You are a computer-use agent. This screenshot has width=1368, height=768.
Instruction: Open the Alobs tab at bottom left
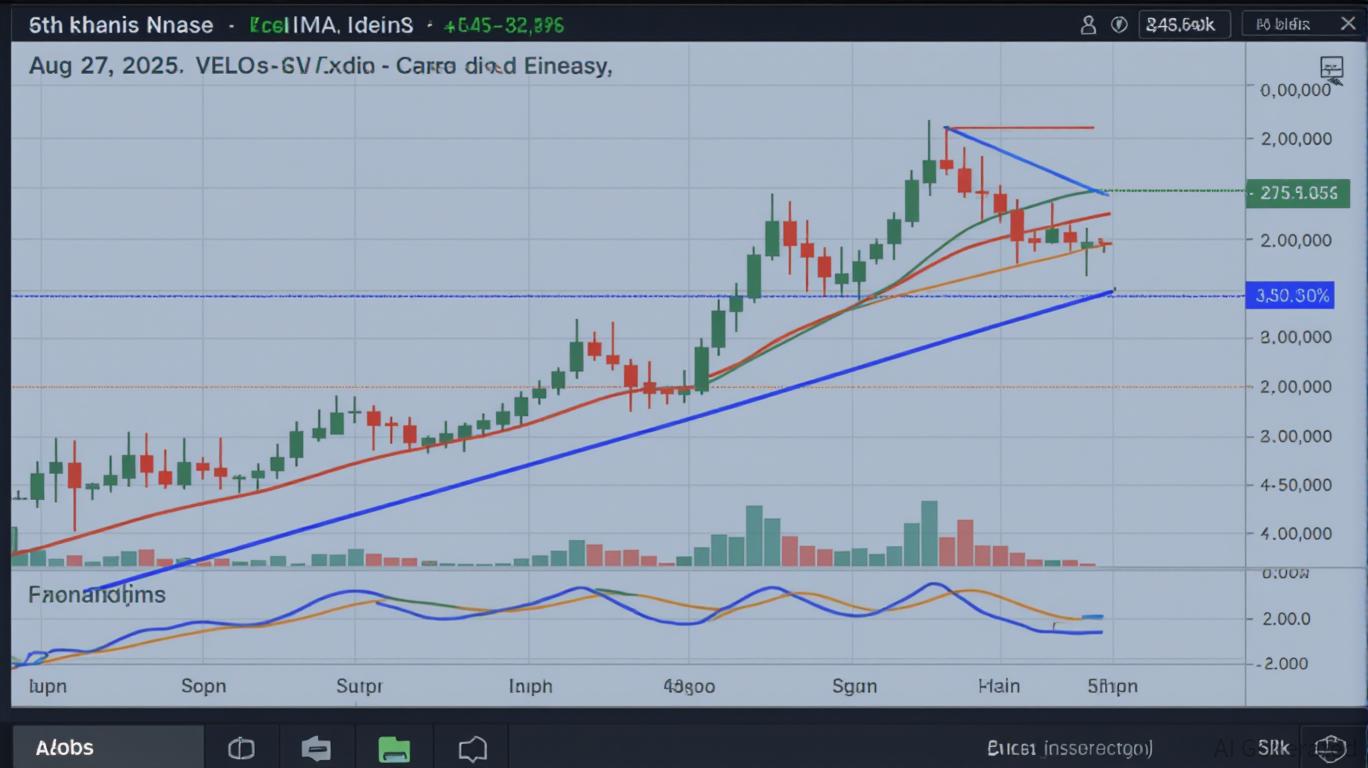click(65, 748)
